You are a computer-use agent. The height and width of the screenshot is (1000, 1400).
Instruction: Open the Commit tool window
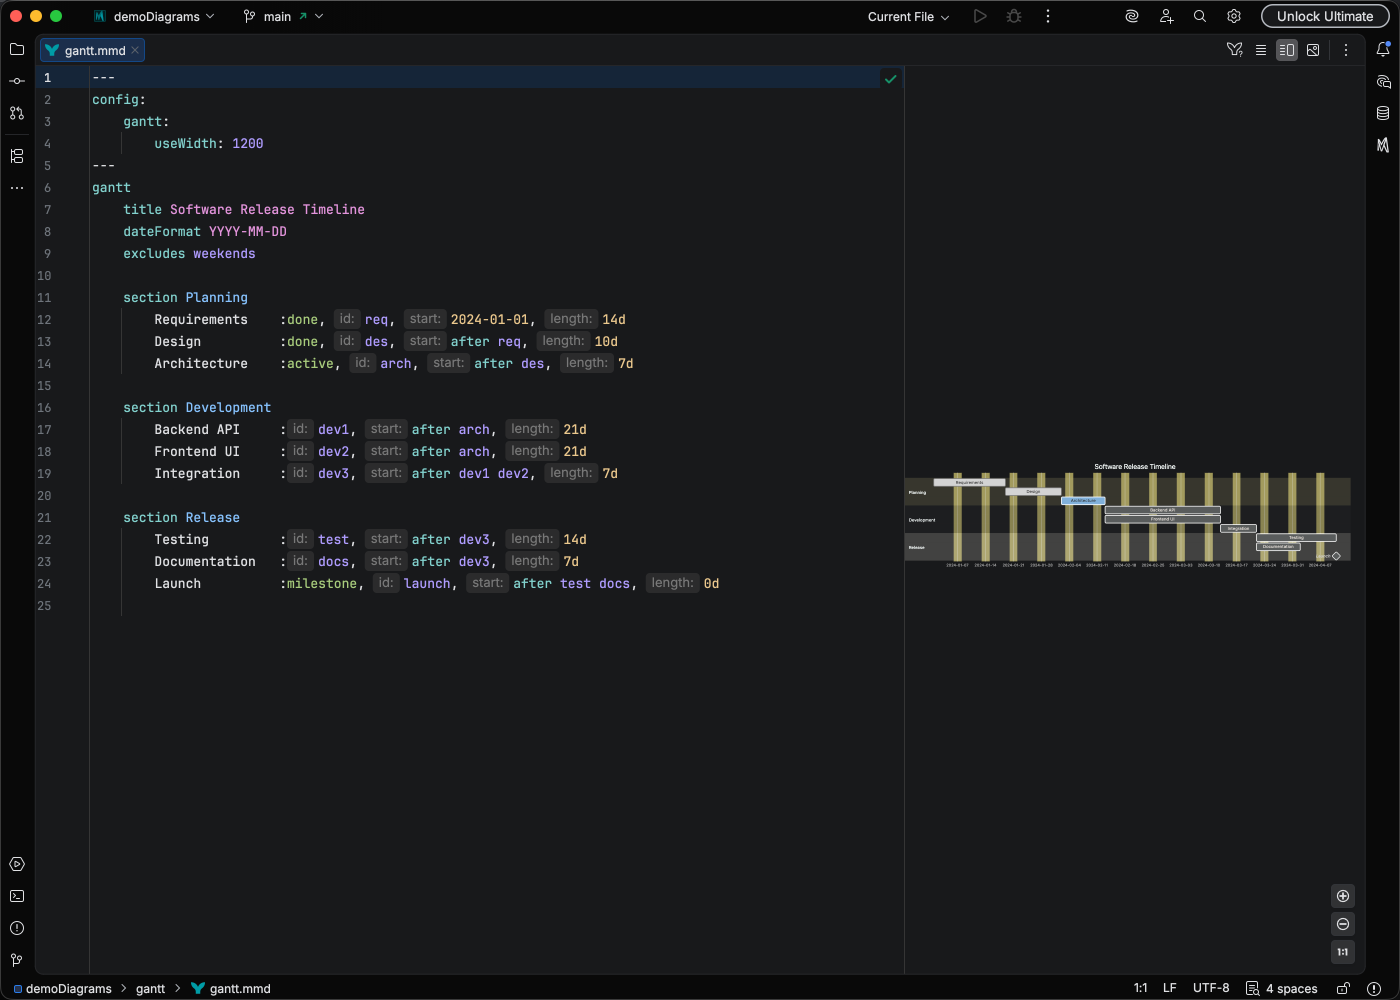[17, 81]
